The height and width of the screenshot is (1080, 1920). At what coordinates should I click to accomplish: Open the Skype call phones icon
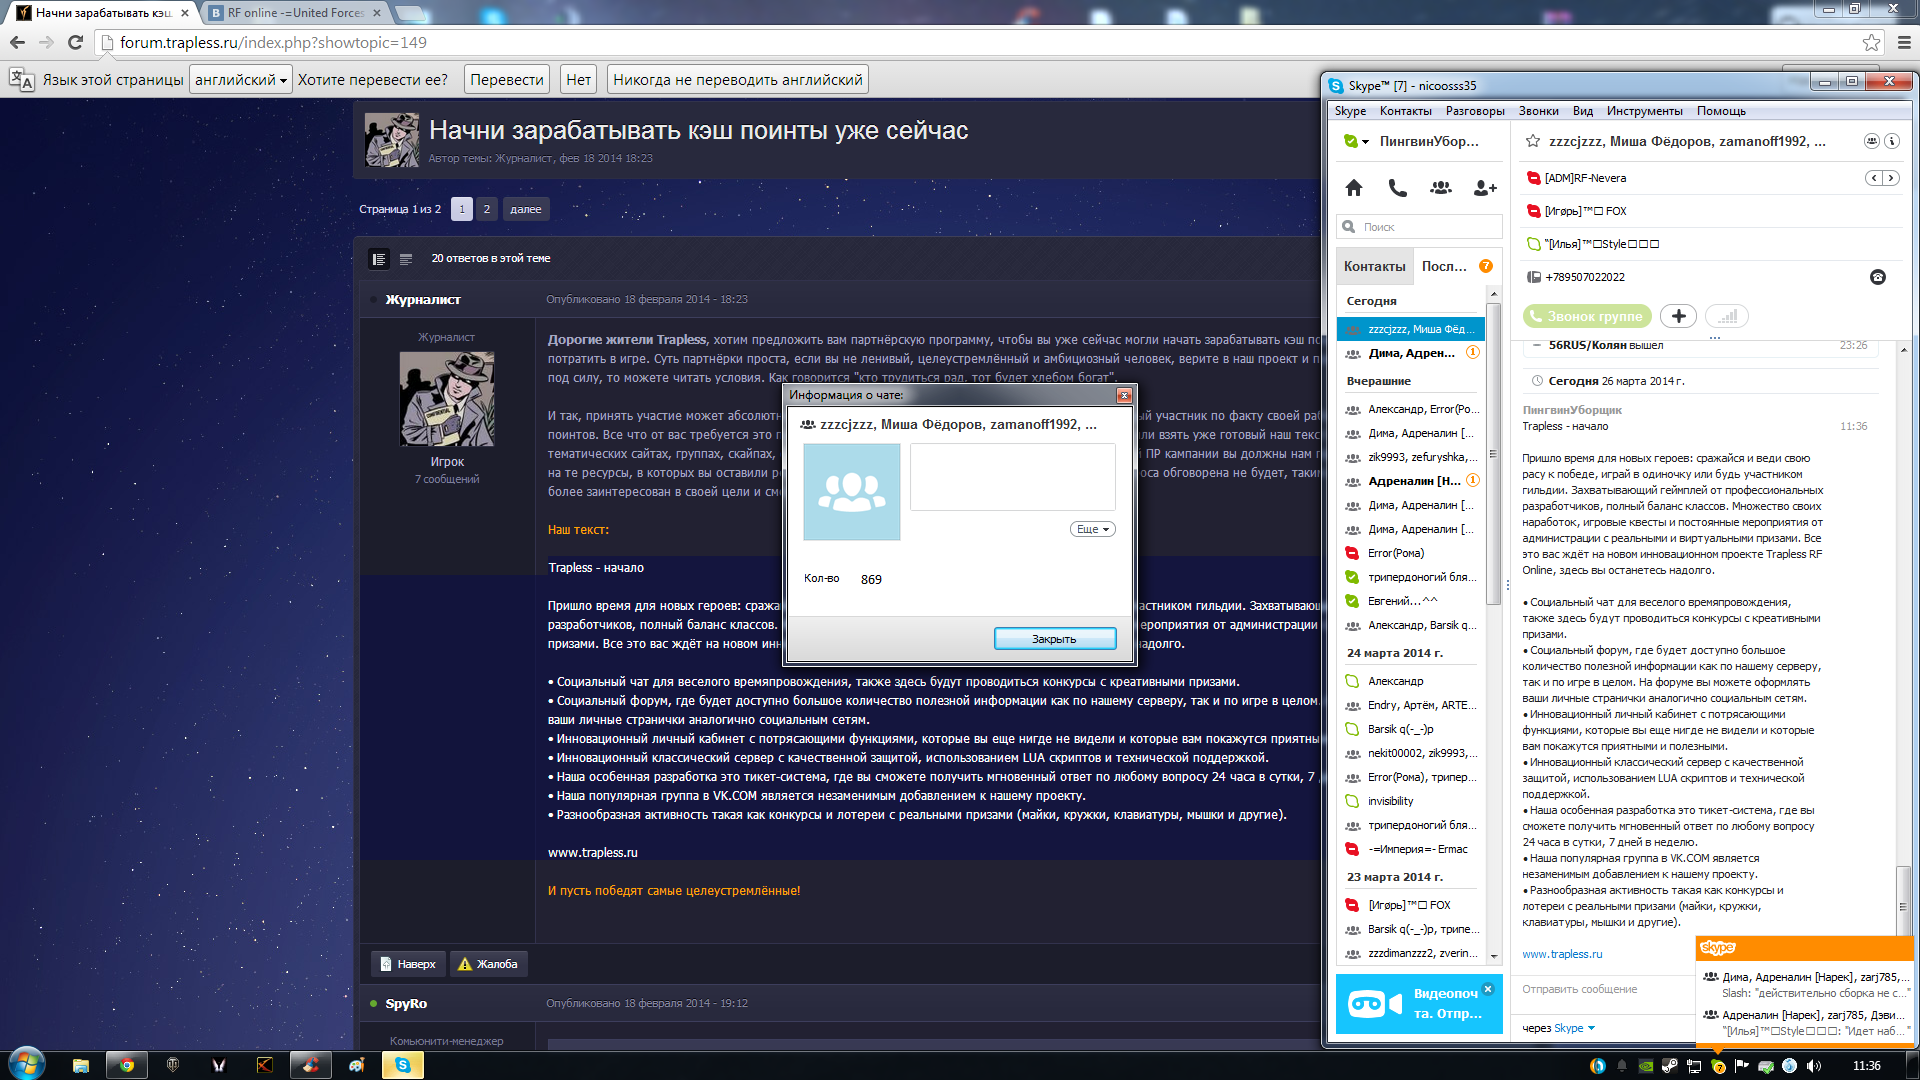coord(1397,187)
